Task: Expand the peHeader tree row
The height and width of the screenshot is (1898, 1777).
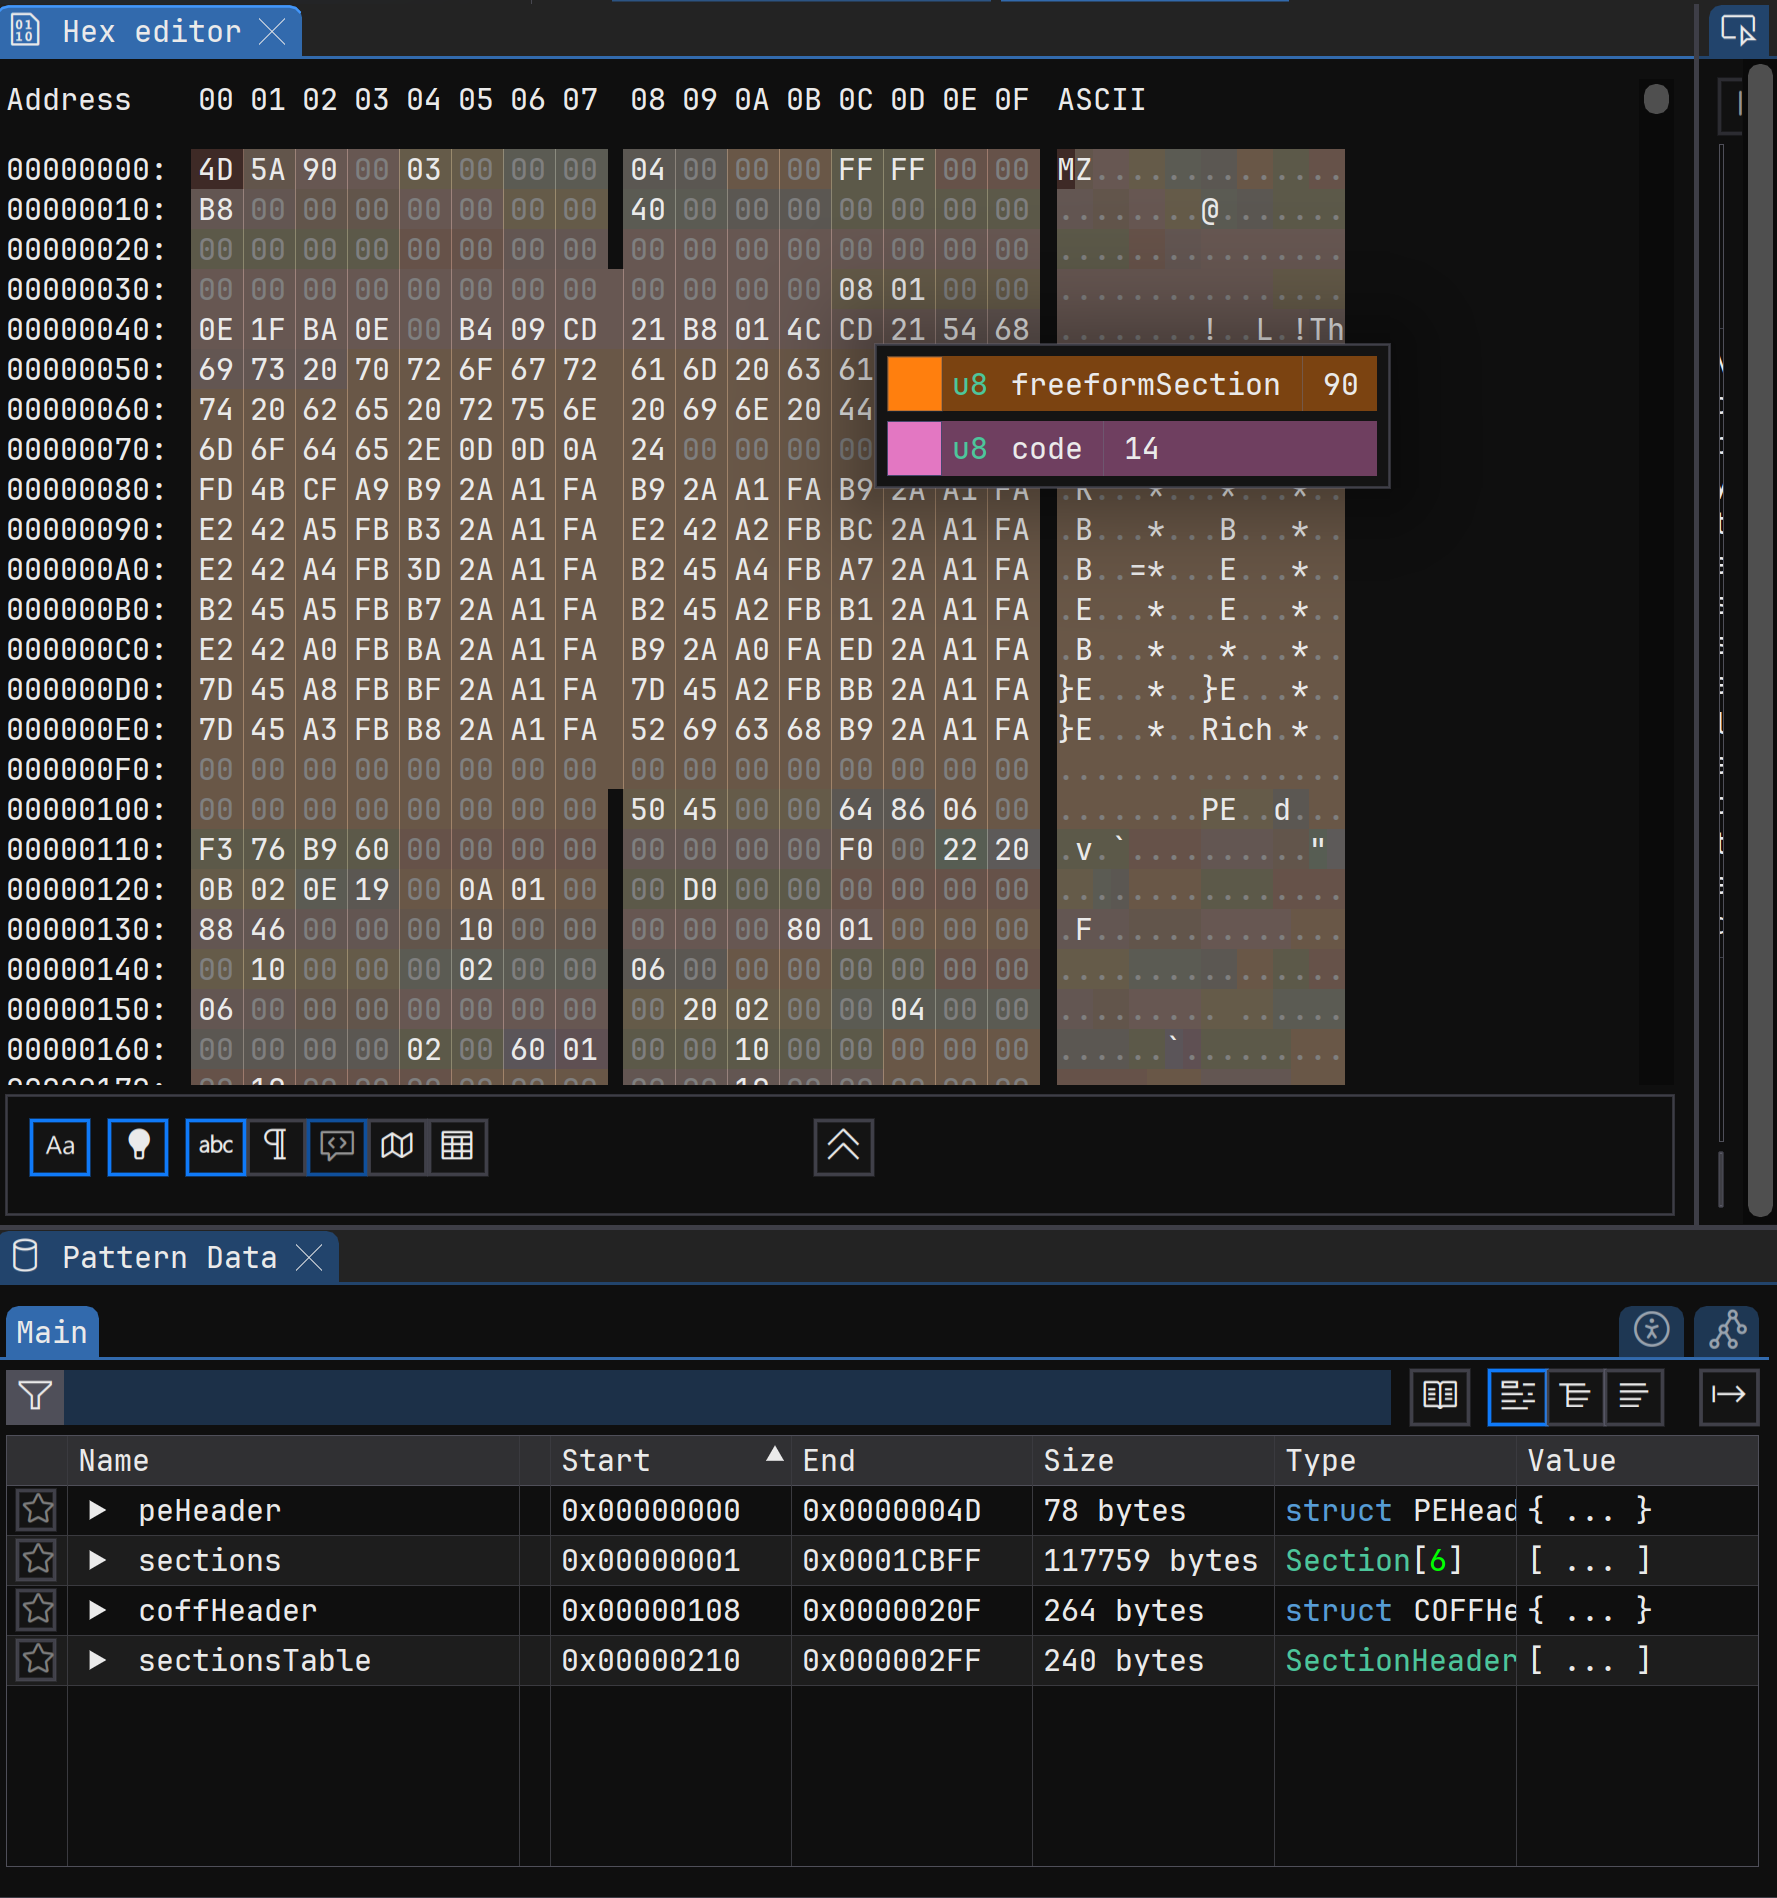Action: (x=97, y=1510)
